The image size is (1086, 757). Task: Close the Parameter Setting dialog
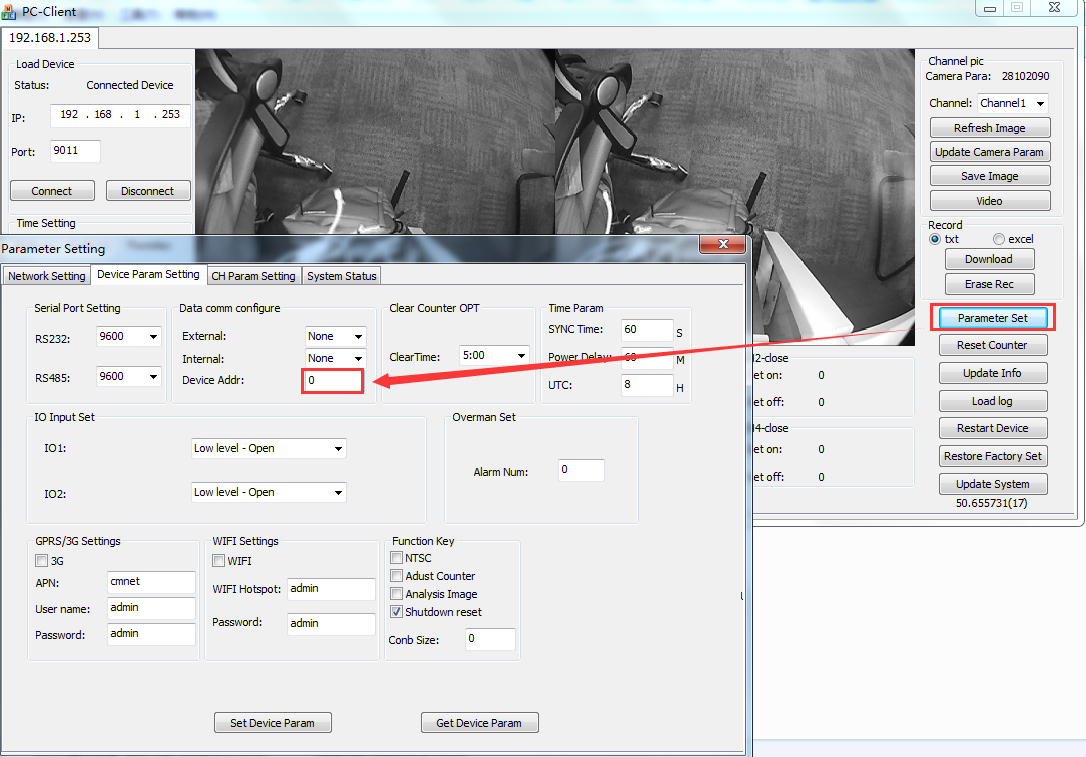click(x=722, y=244)
